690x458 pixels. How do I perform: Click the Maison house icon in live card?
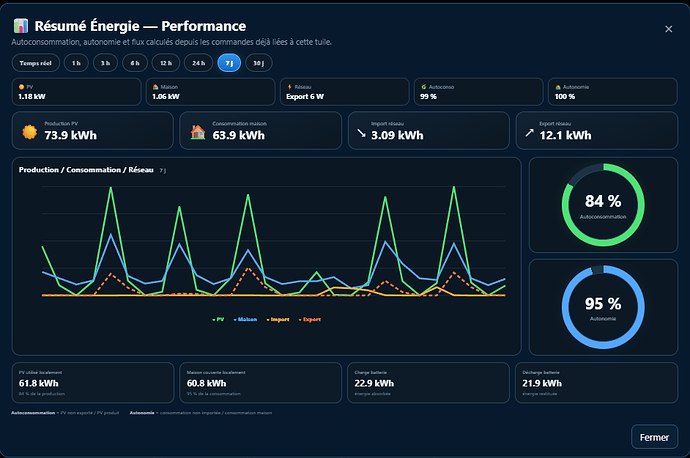(155, 87)
